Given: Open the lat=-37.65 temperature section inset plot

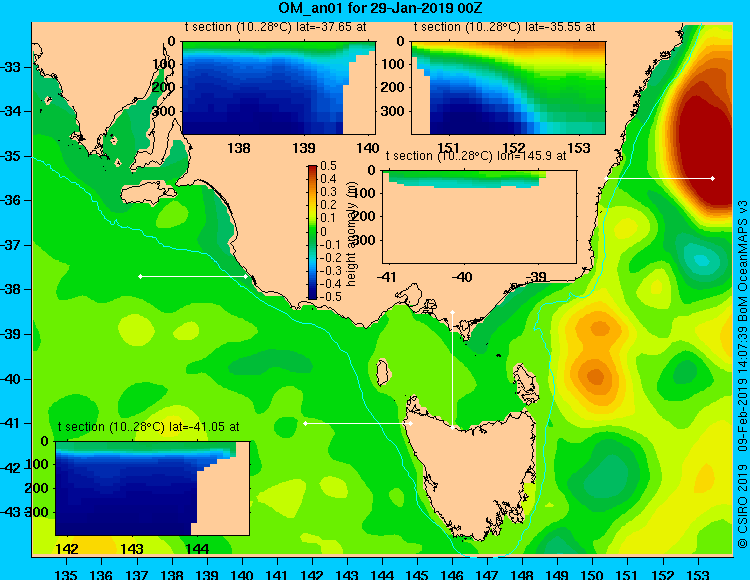Looking at the screenshot, I should click(x=279, y=88).
